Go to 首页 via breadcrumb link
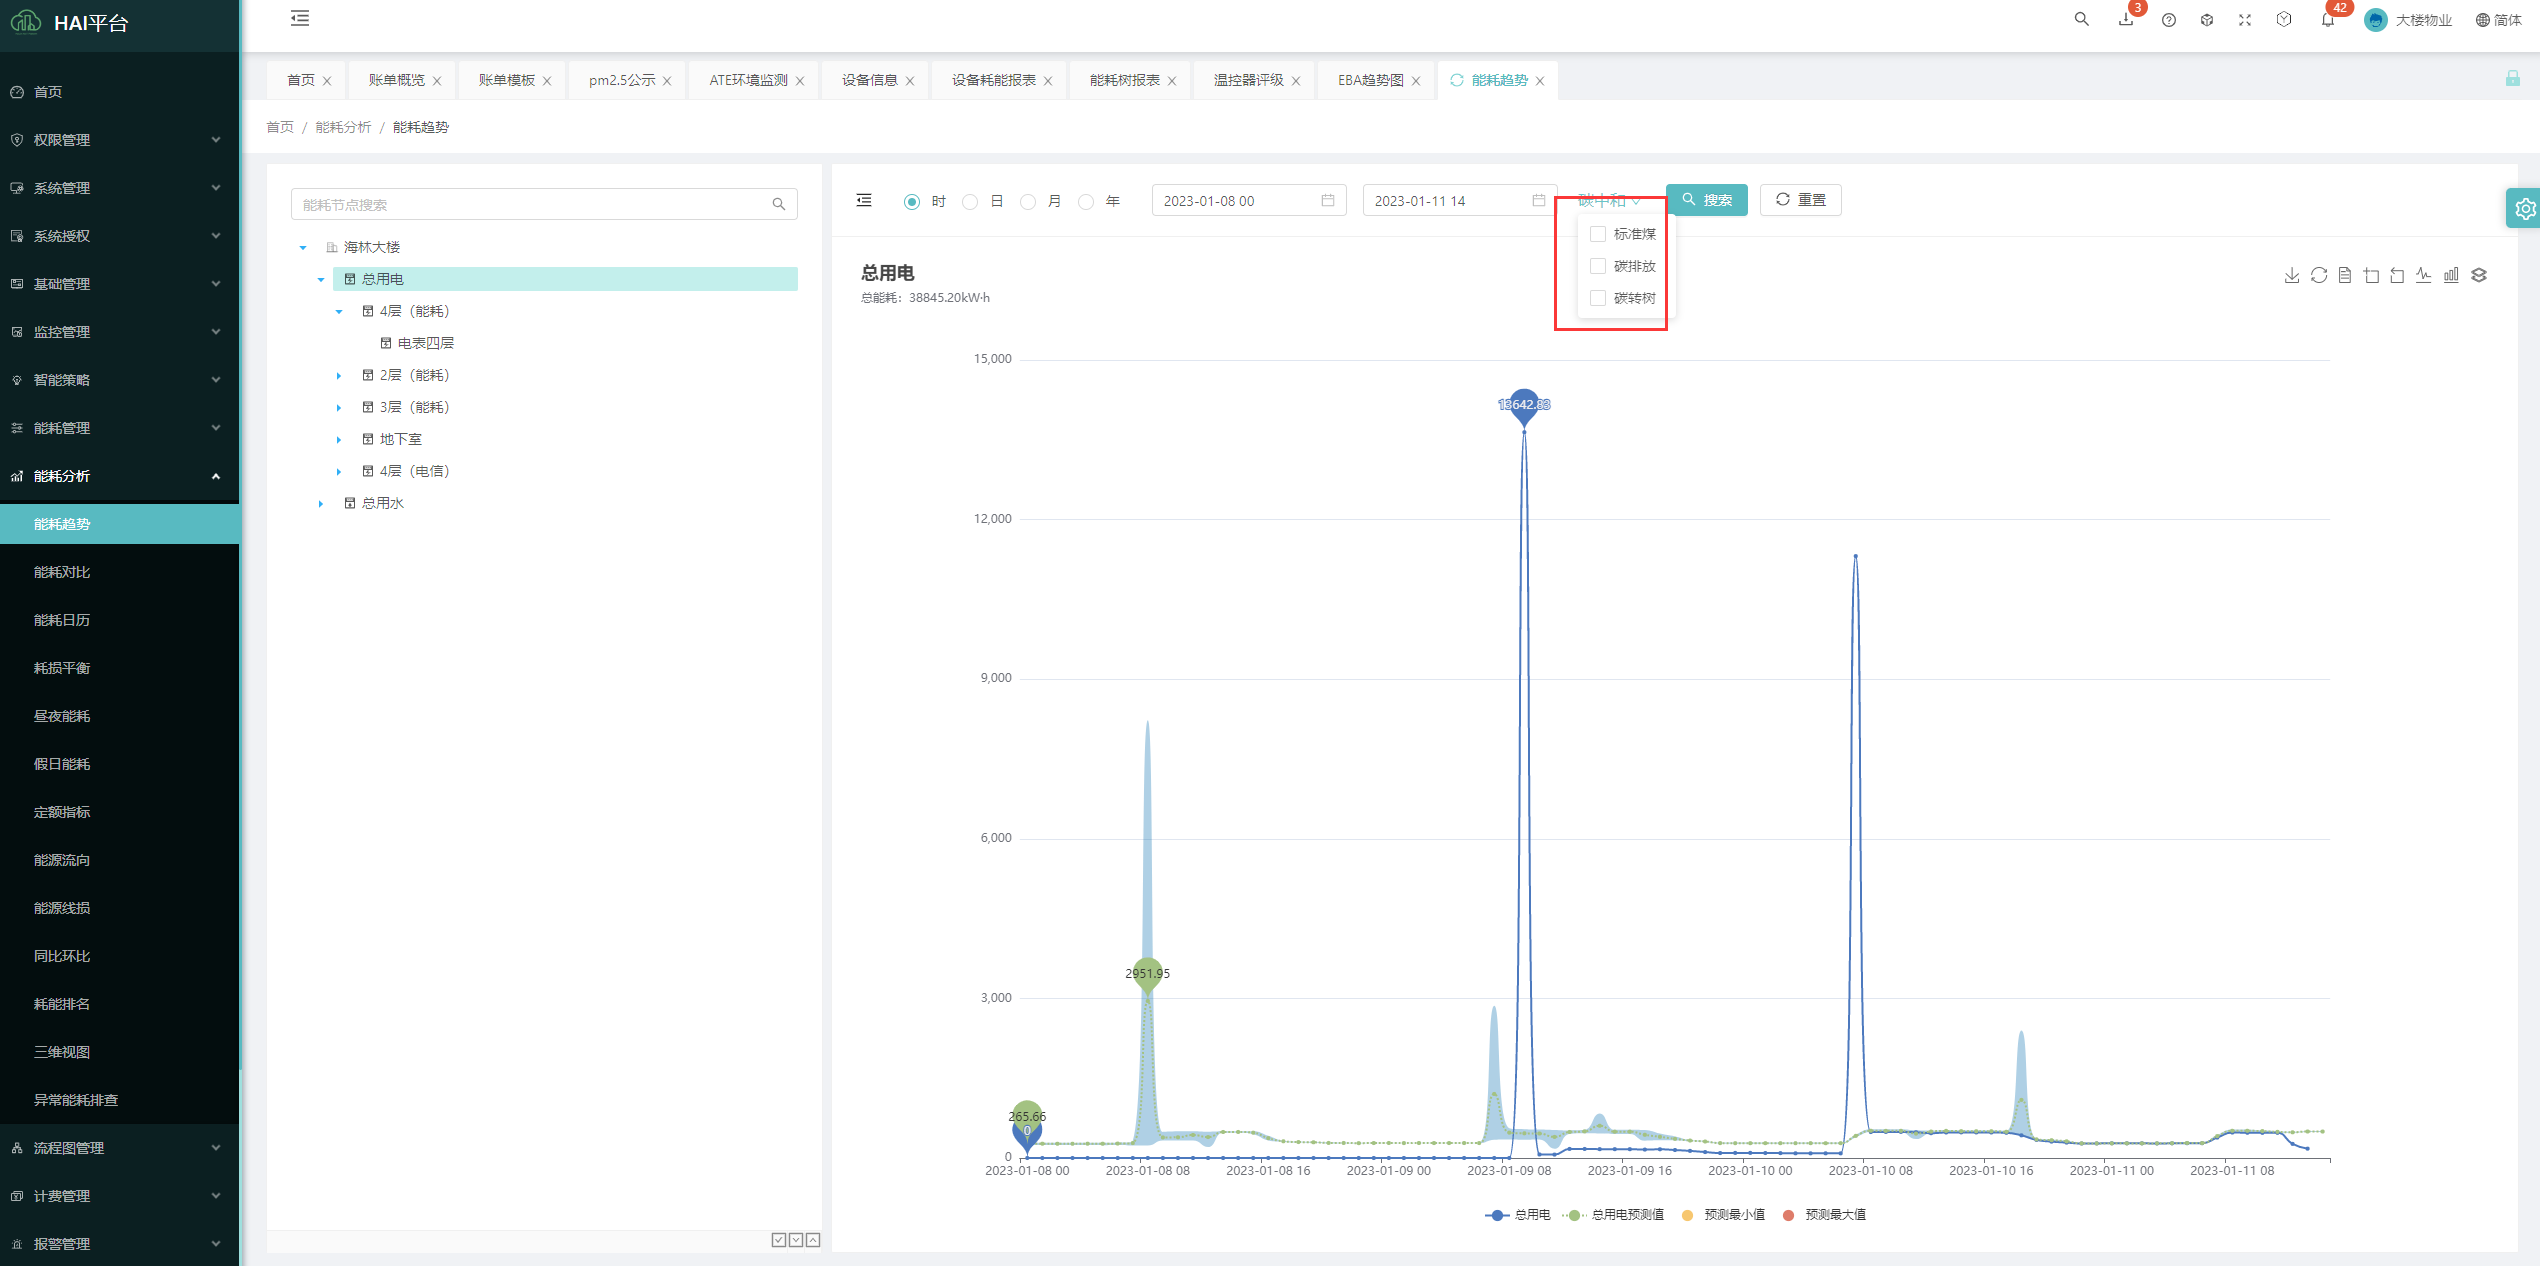The height and width of the screenshot is (1266, 2540). pos(280,127)
